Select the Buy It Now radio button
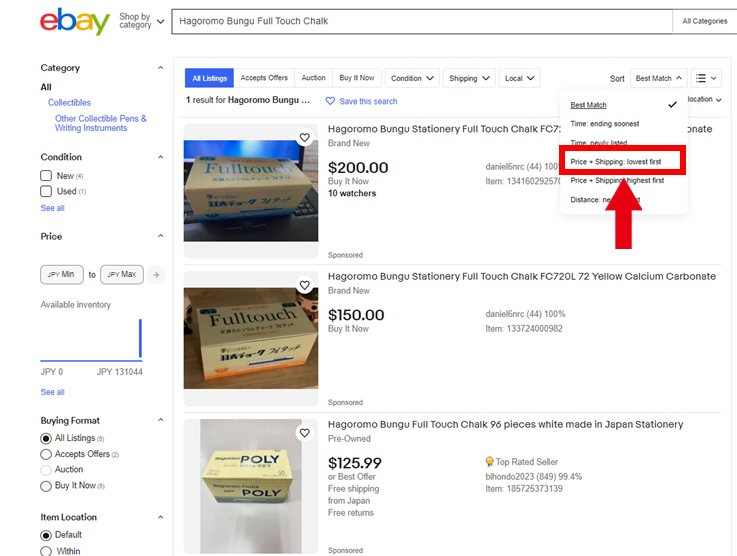This screenshot has width=737, height=556. [46, 486]
